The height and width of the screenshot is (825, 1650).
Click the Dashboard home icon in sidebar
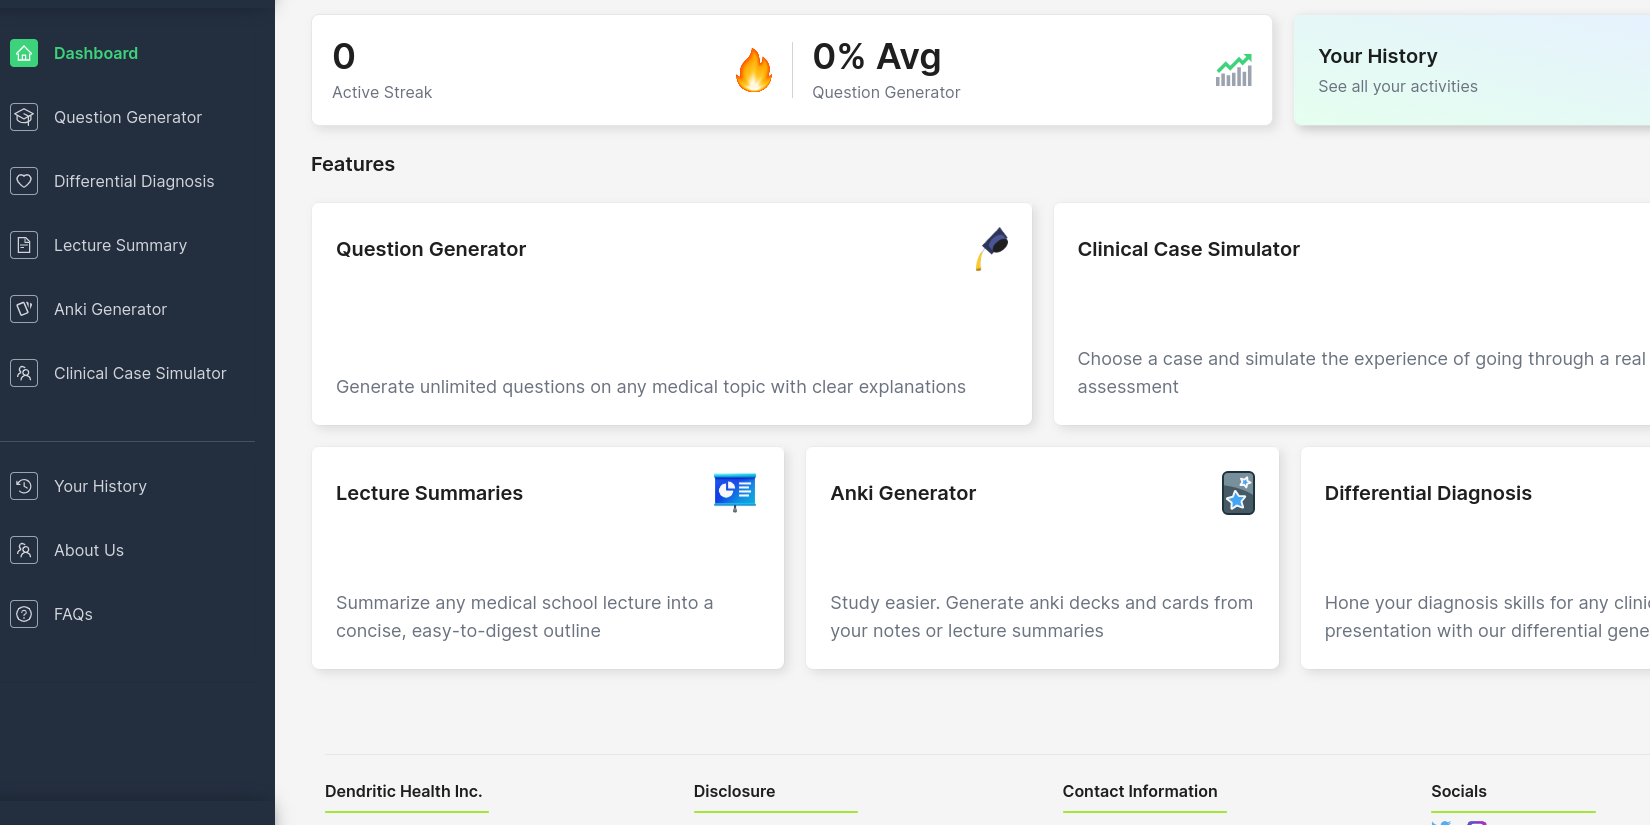click(24, 53)
